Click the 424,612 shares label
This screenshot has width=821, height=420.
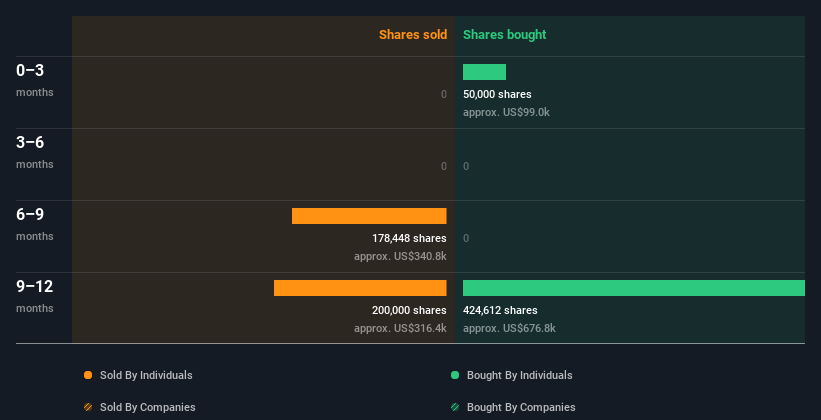(500, 310)
